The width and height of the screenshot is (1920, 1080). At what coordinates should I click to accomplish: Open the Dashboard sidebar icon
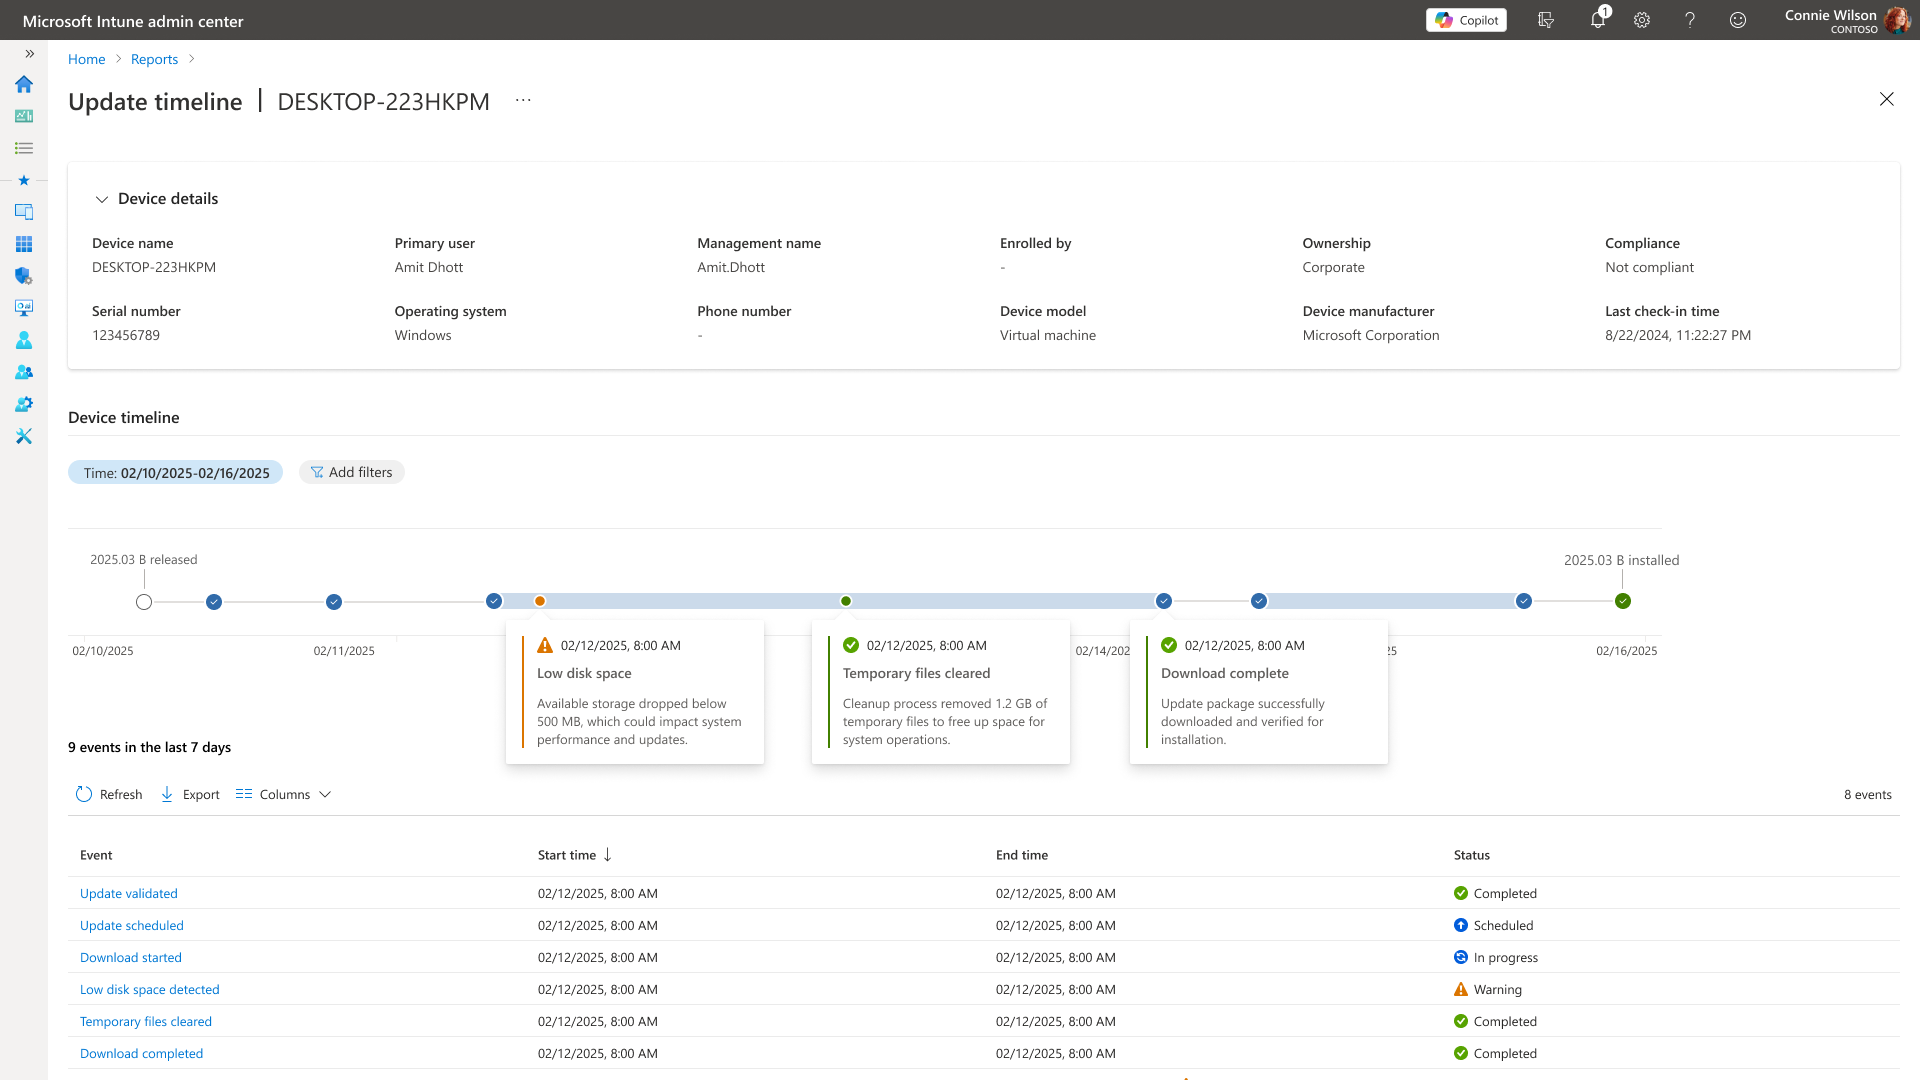tap(24, 116)
